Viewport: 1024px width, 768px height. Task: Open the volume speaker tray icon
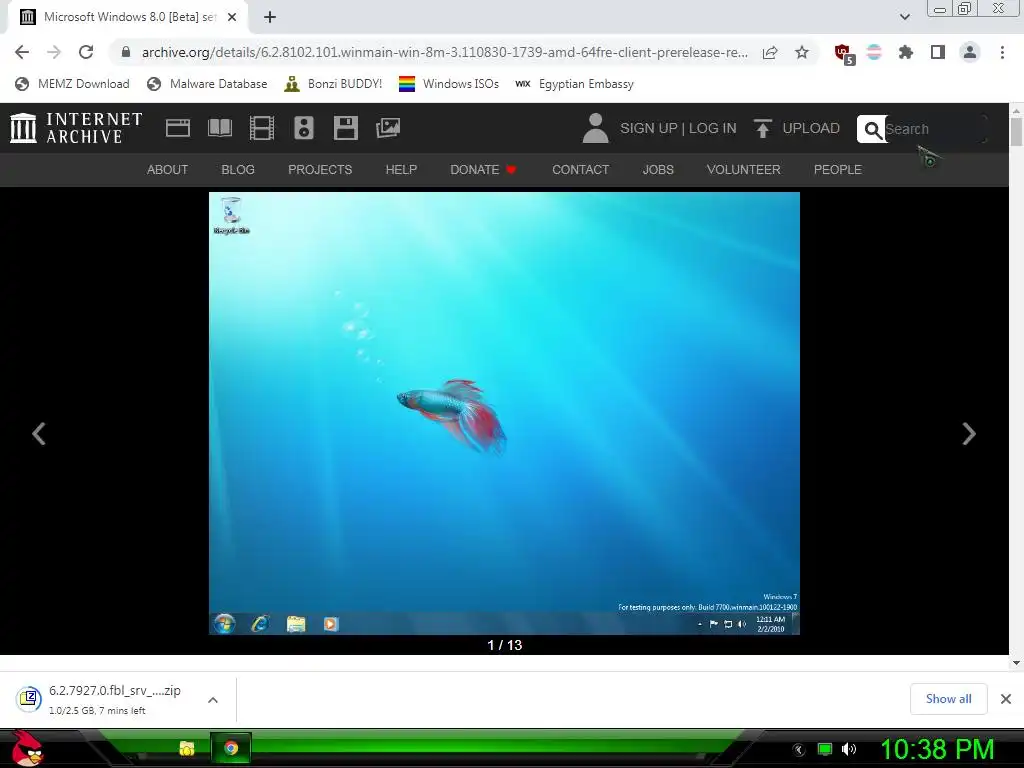(x=849, y=749)
